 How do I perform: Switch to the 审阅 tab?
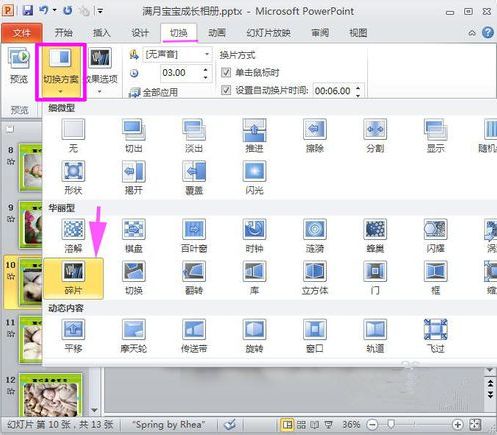coord(320,33)
